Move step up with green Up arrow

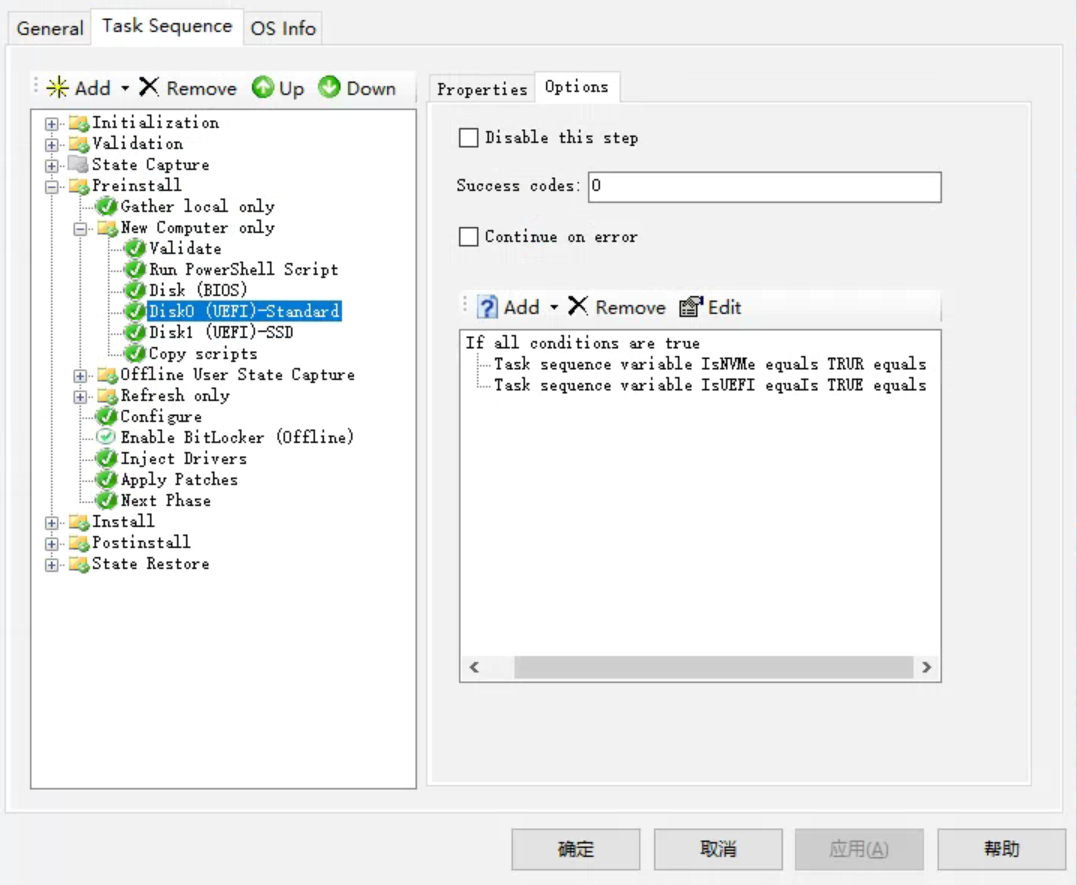coord(262,87)
